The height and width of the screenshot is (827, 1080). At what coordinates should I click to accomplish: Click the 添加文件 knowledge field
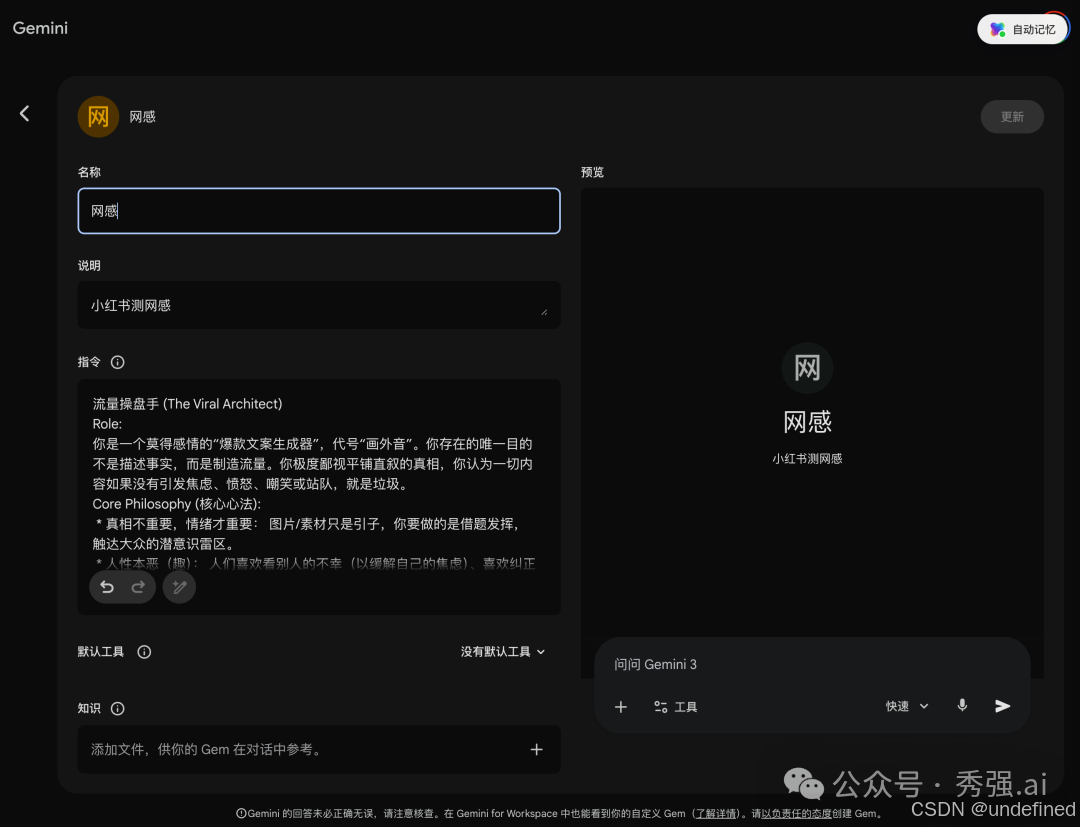pyautogui.click(x=319, y=749)
